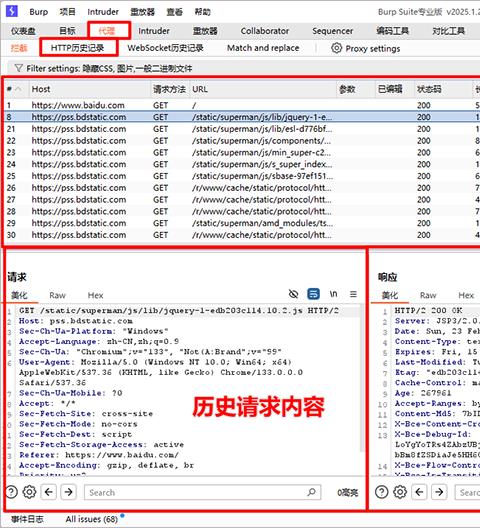The image size is (480, 528).
Task: Select the response 美化 view tab
Action: coord(390,296)
